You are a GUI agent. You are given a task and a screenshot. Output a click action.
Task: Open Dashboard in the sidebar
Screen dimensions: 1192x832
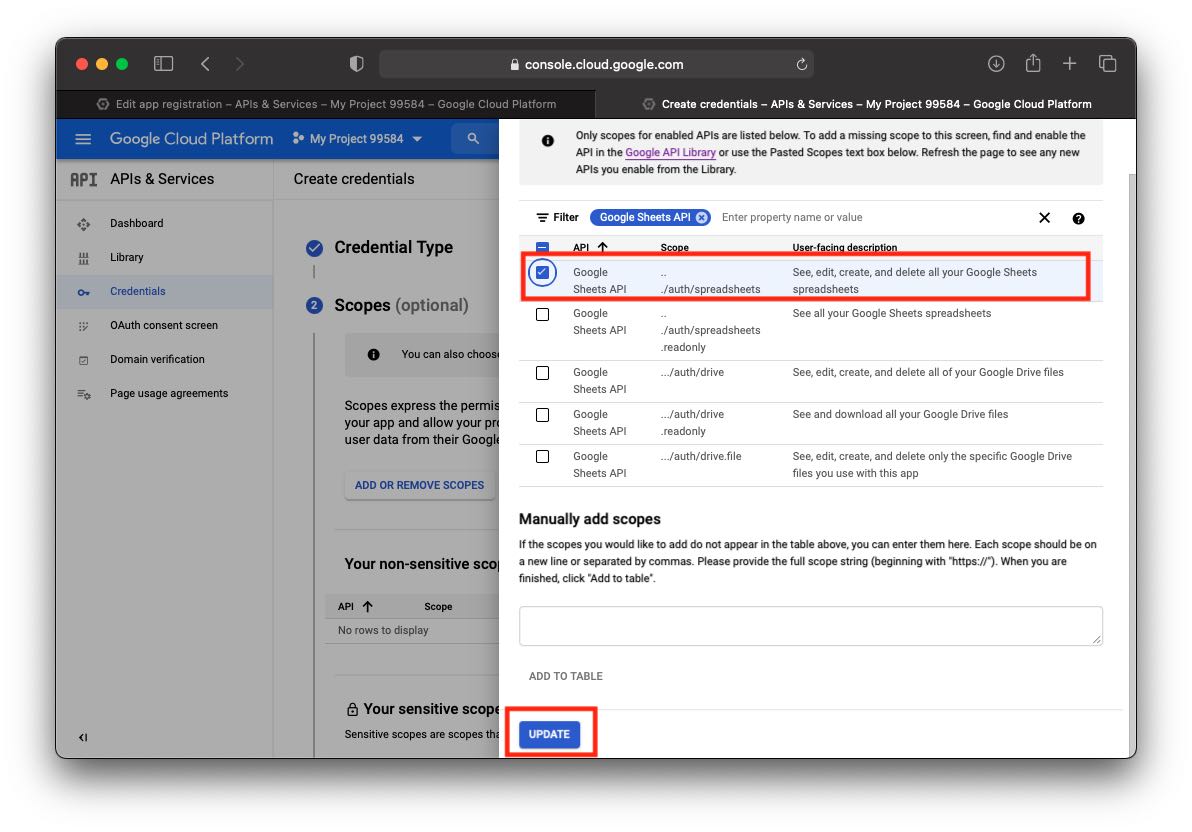[136, 223]
